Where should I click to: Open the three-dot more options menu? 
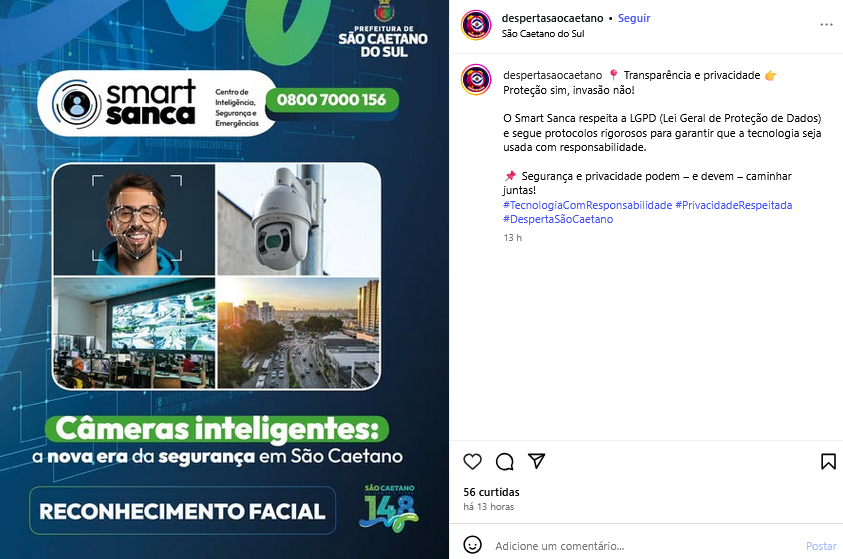tap(826, 25)
